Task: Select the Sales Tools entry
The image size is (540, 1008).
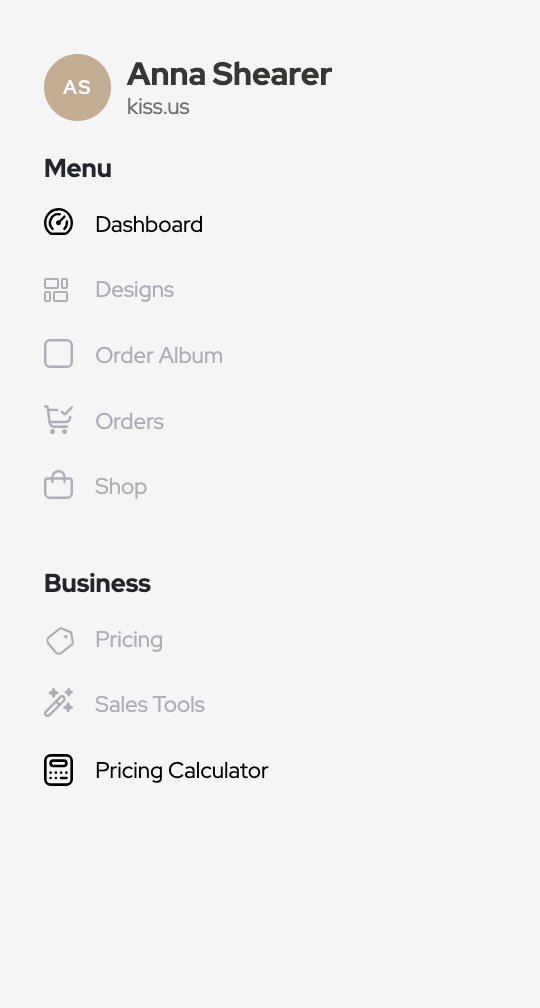Action: 150,705
